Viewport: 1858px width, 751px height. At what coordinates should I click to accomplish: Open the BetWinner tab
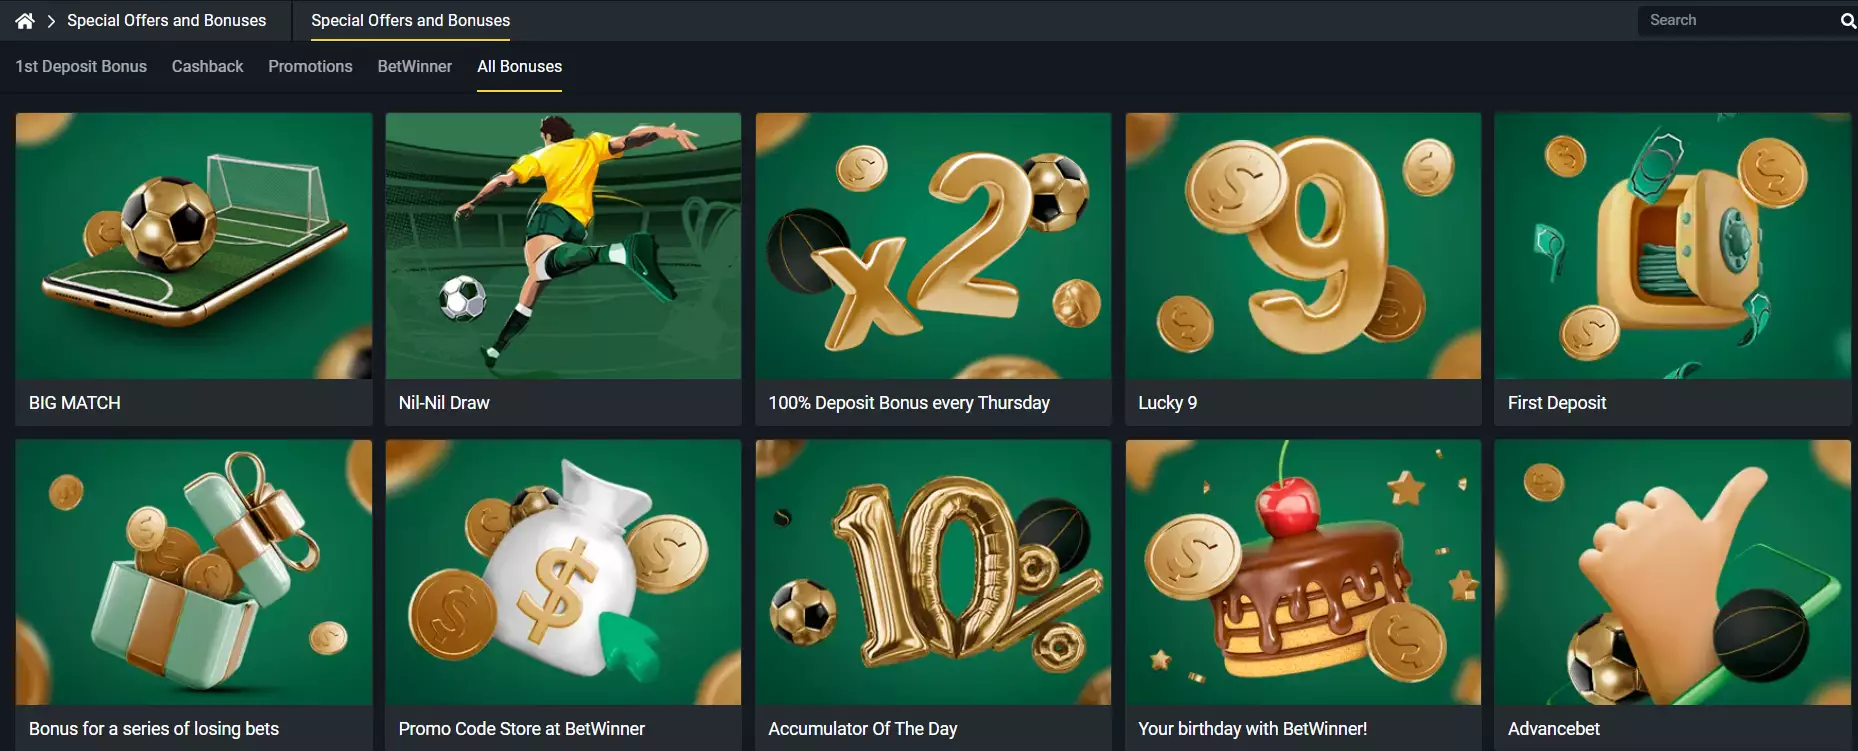click(415, 66)
